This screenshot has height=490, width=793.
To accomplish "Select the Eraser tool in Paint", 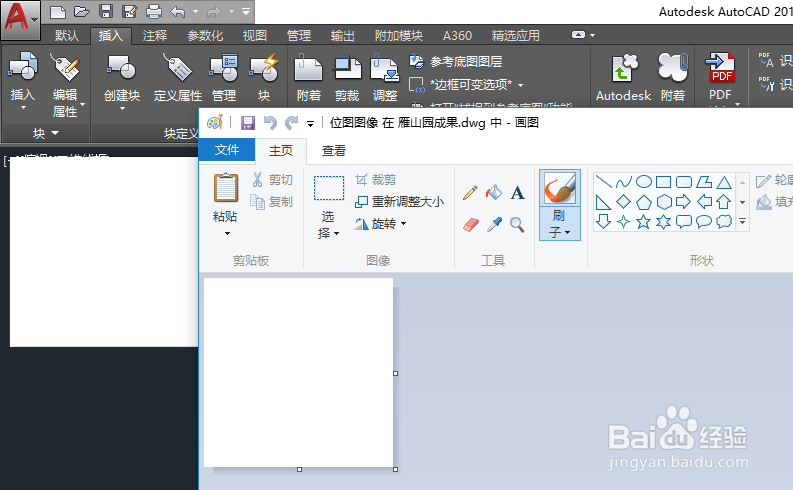I will [x=470, y=225].
